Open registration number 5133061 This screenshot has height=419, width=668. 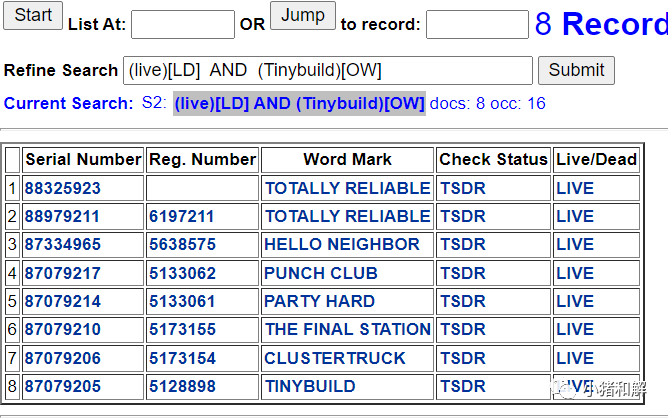182,301
